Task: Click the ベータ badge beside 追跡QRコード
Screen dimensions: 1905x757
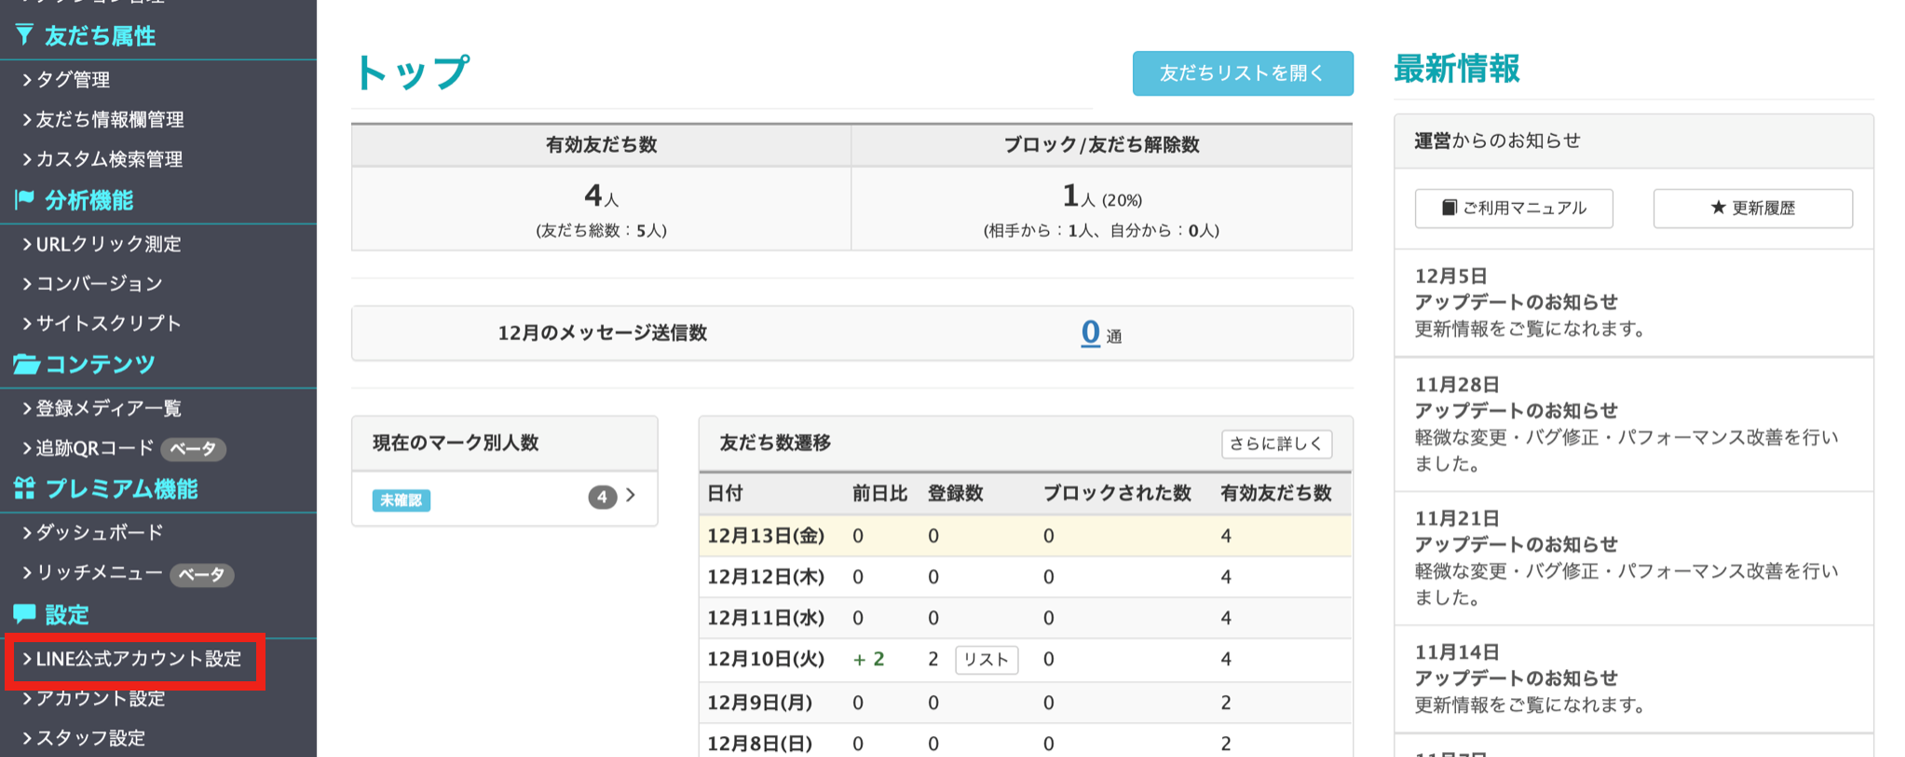Action: pyautogui.click(x=193, y=449)
